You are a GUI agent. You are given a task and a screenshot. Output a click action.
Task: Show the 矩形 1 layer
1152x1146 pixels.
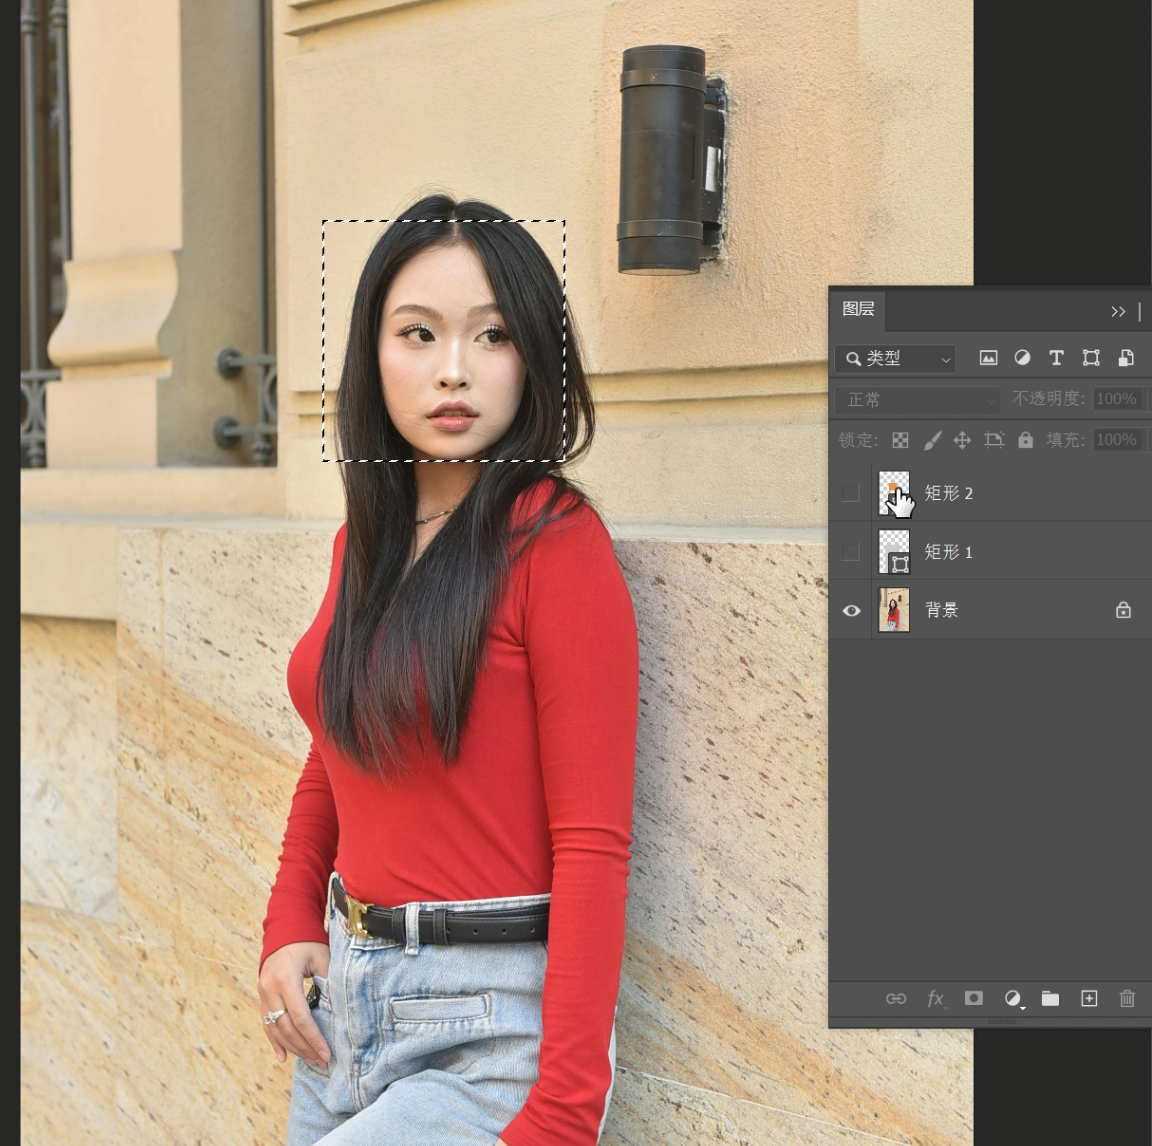point(850,552)
